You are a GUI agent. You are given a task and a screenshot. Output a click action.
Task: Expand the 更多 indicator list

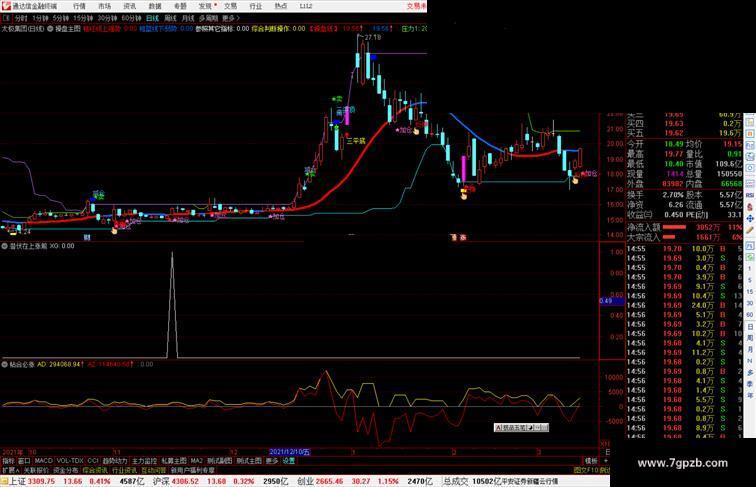[x=272, y=461]
